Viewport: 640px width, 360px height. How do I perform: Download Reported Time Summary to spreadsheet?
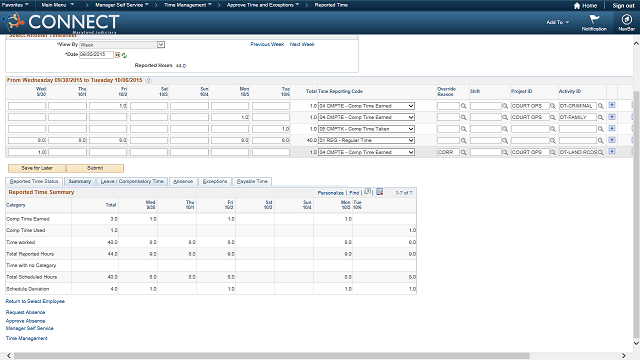(x=380, y=192)
